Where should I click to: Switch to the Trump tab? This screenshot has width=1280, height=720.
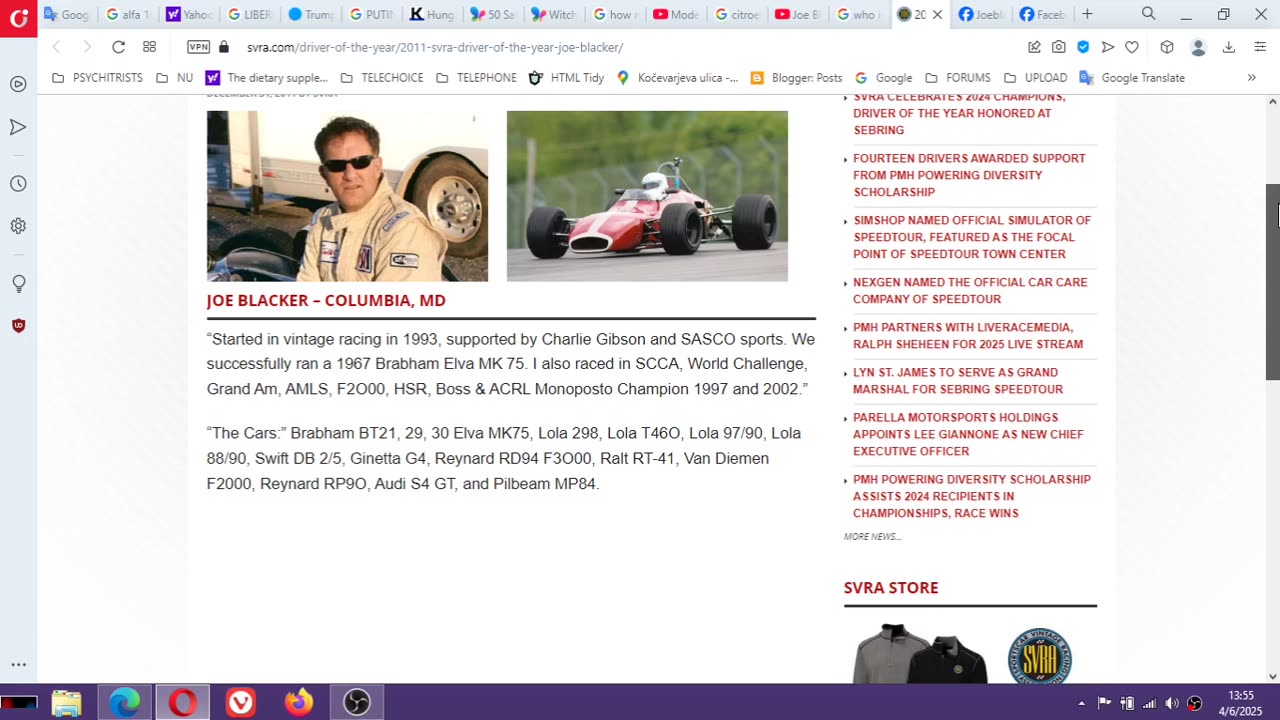click(310, 14)
